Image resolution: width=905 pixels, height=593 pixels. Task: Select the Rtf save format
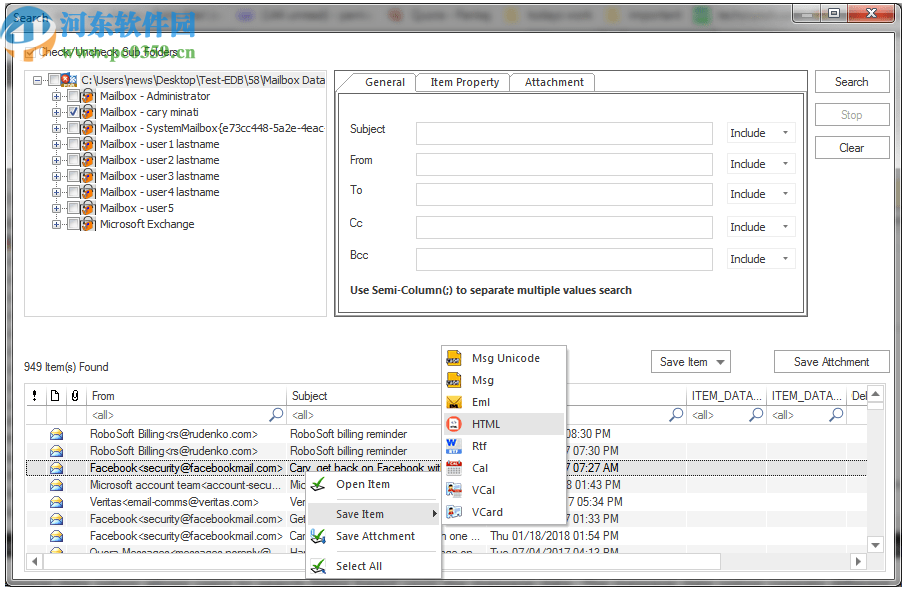(480, 446)
